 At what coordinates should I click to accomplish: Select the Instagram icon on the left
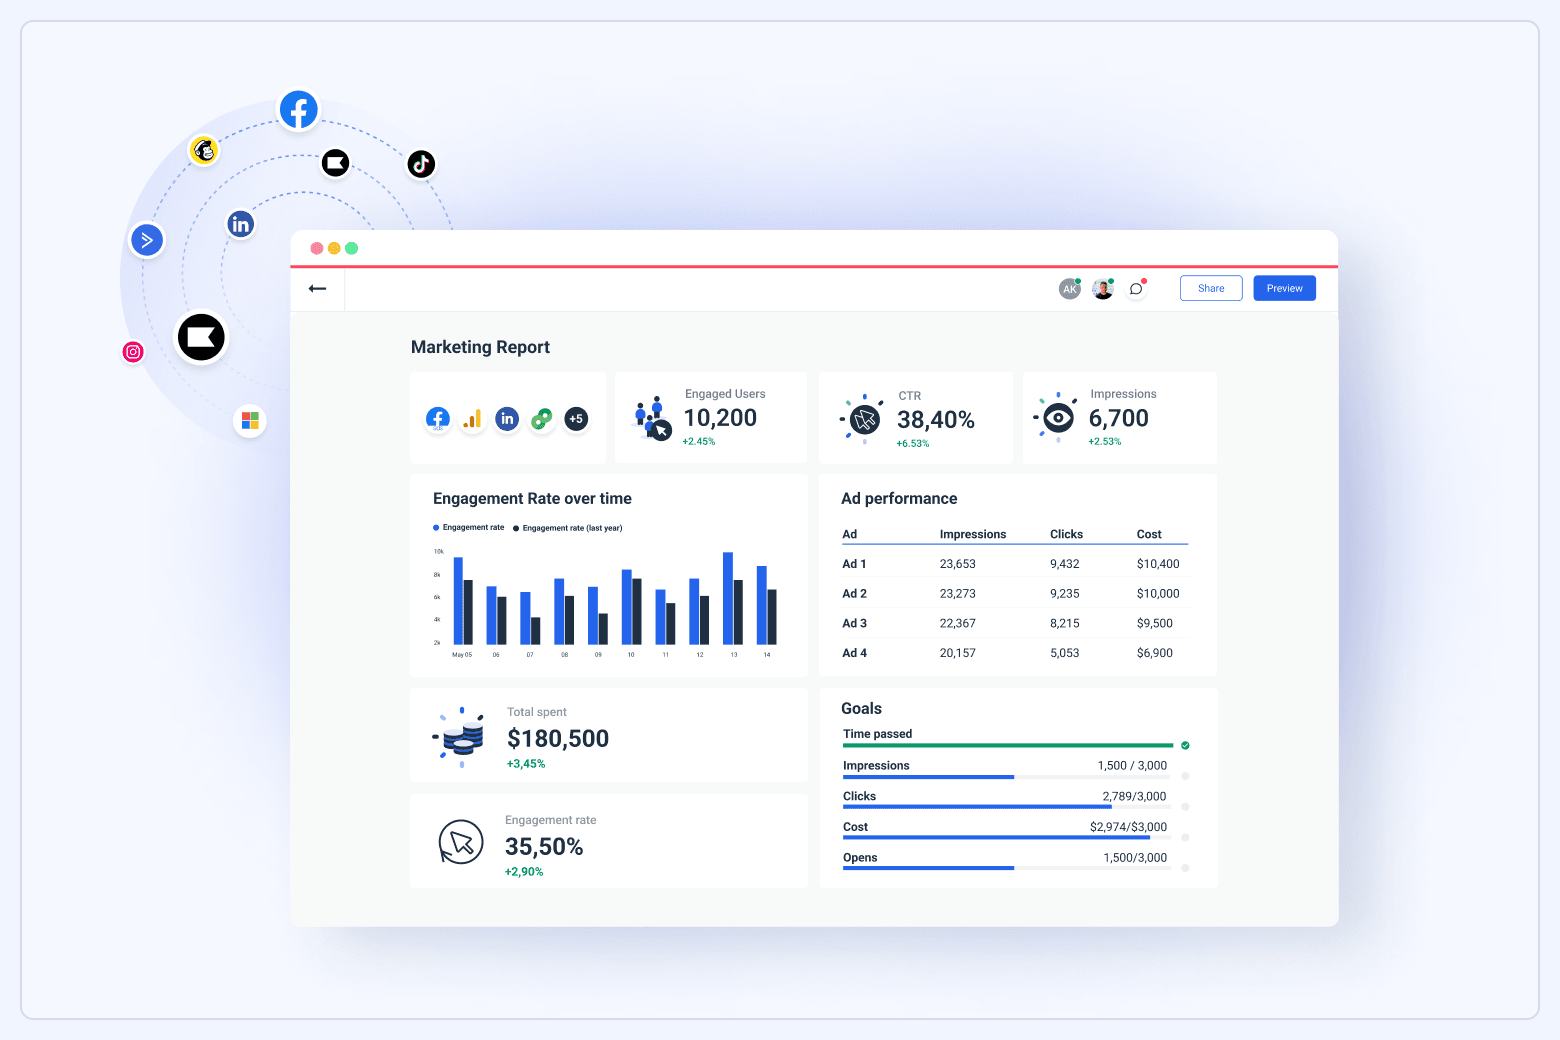133,351
